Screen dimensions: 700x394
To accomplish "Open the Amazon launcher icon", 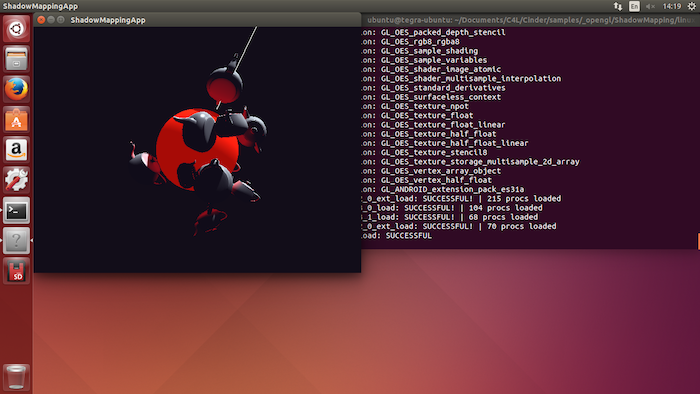I will tap(17, 149).
